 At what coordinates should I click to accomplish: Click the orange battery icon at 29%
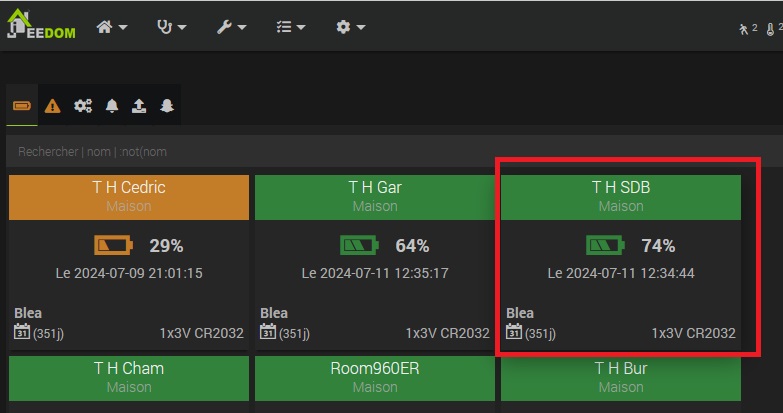113,245
